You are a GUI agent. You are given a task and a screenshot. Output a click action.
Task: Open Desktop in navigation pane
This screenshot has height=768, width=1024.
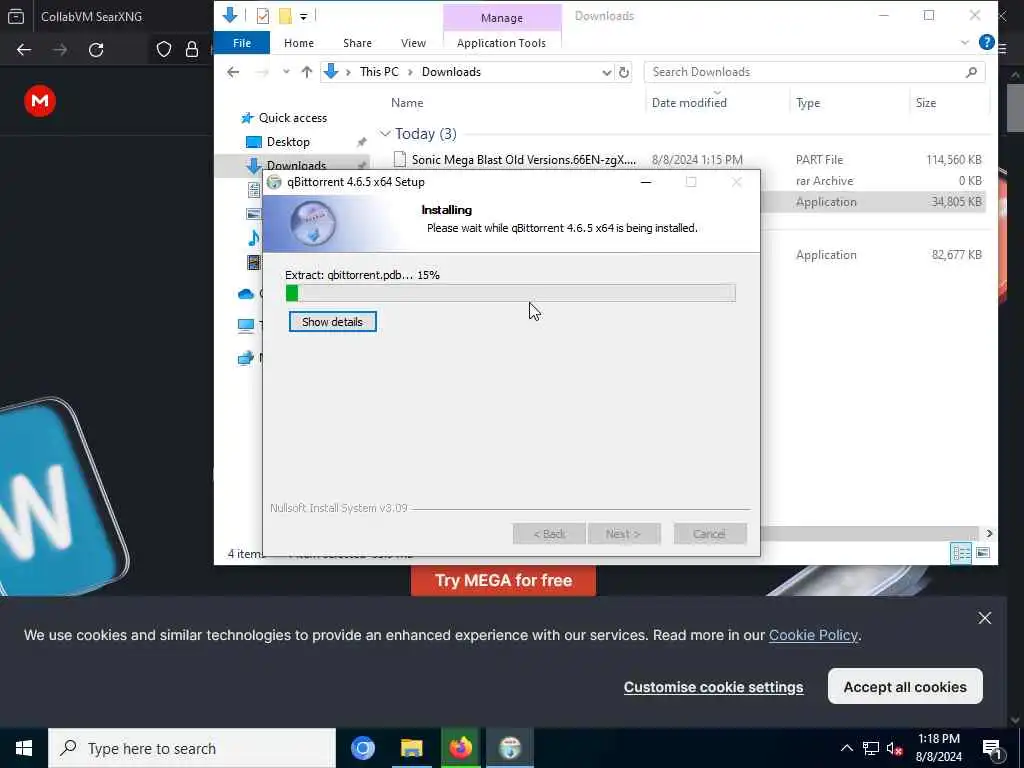coord(288,142)
